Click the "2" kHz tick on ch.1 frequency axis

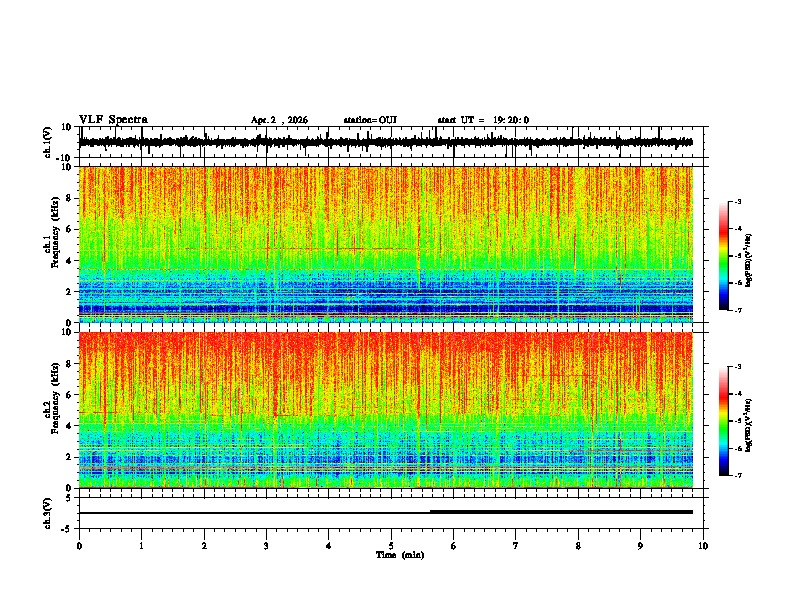coord(69,292)
